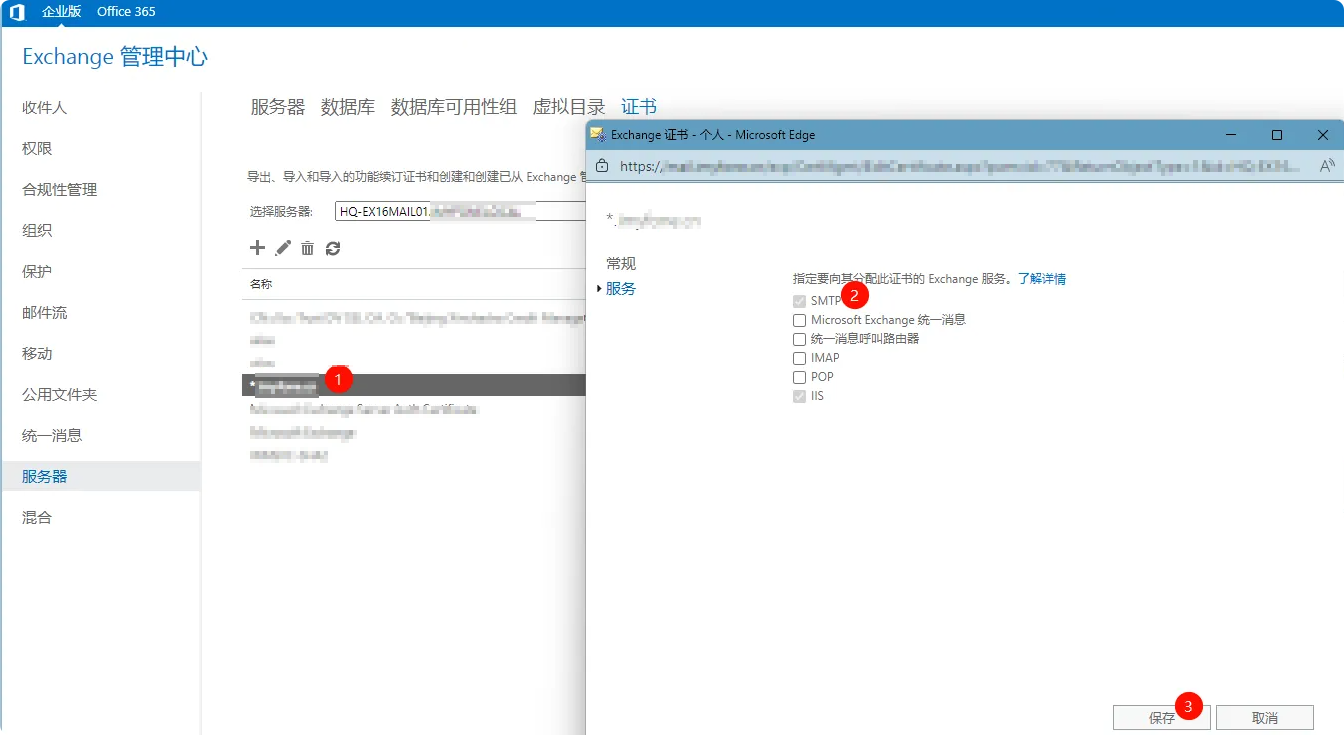Toggle the IIS service checkbox
The image size is (1344, 735).
click(x=799, y=396)
